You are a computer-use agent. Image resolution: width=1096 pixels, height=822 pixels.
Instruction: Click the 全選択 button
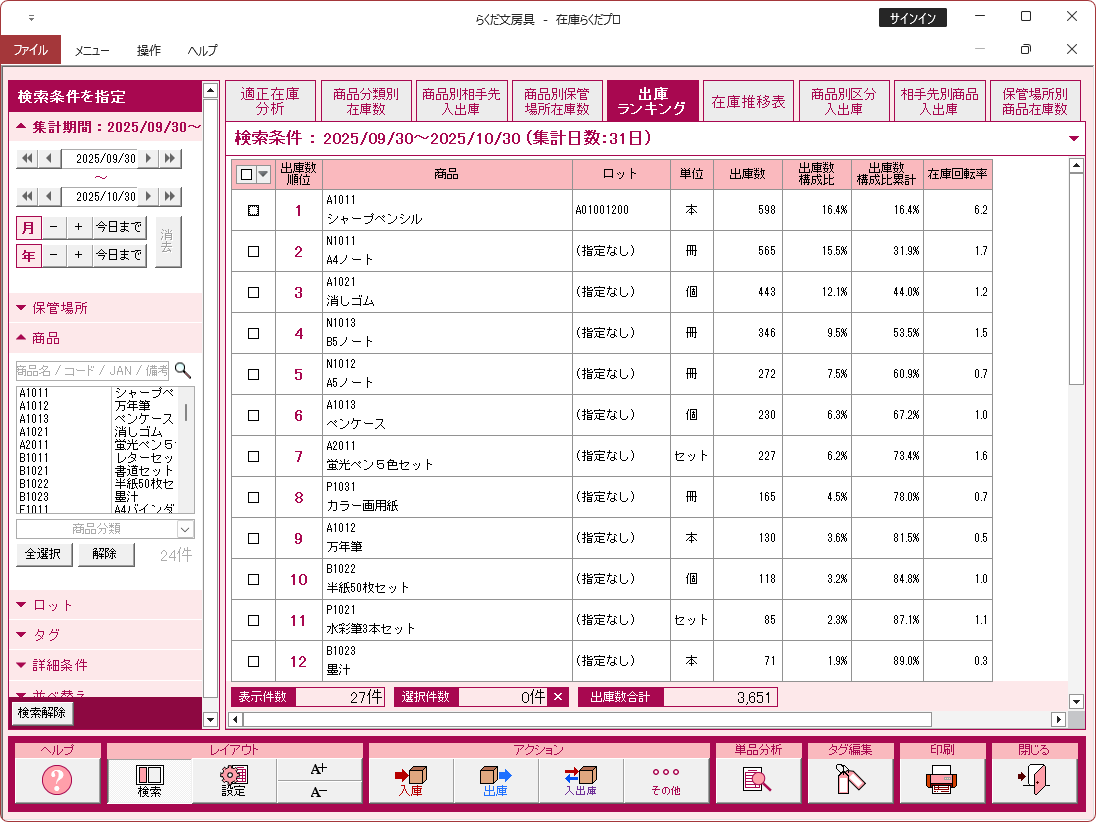[x=44, y=555]
